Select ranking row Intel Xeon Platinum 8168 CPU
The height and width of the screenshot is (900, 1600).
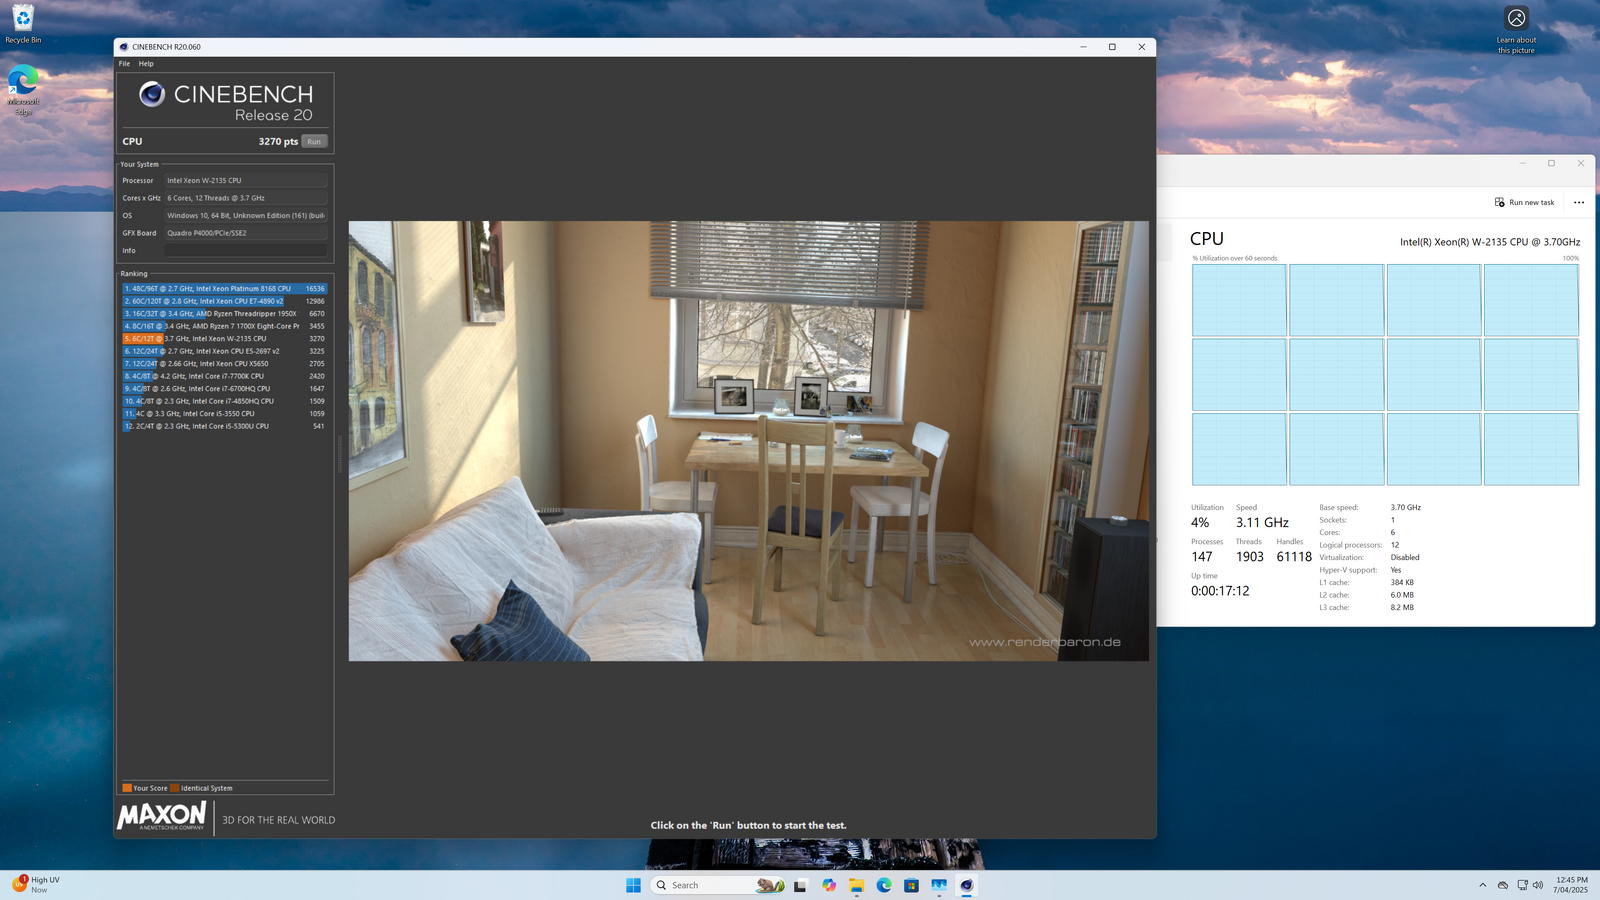[225, 289]
